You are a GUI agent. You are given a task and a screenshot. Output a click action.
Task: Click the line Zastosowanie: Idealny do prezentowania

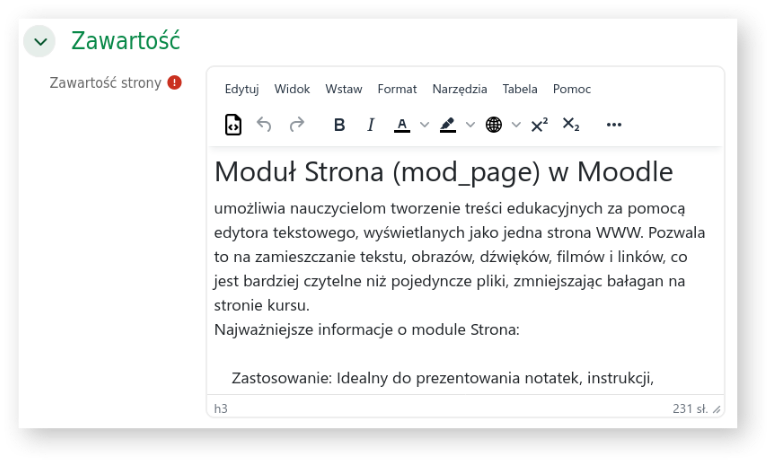coord(443,378)
